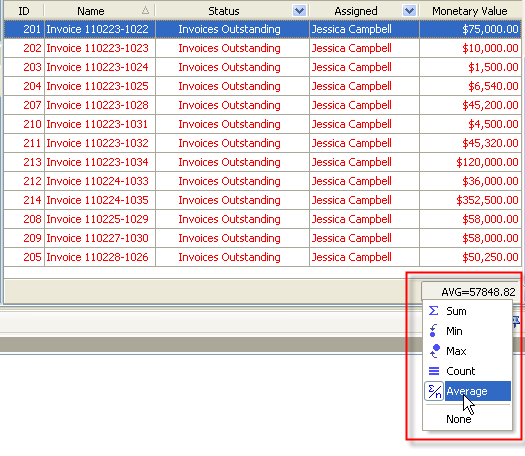Click the Count lines icon
The height and width of the screenshot is (456, 525).
coord(434,371)
